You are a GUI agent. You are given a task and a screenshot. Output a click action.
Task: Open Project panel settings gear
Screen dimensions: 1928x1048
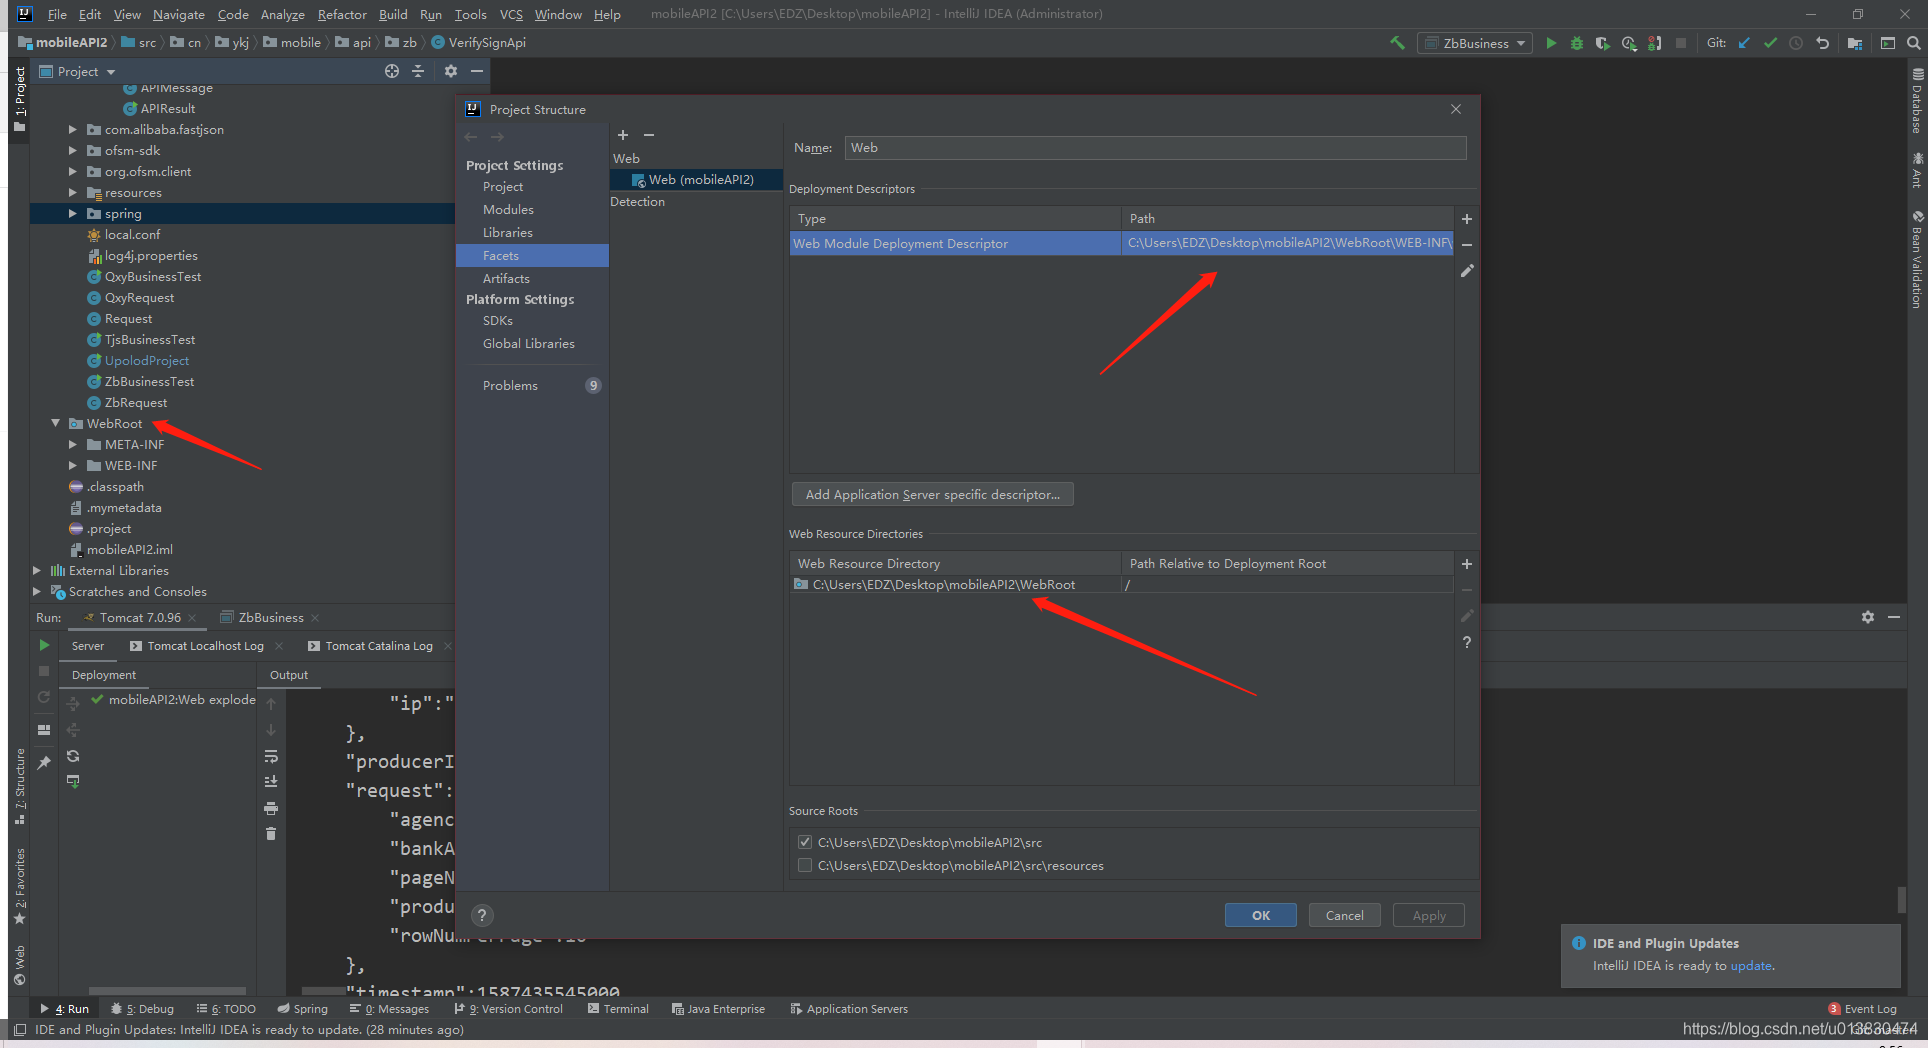[x=451, y=71]
